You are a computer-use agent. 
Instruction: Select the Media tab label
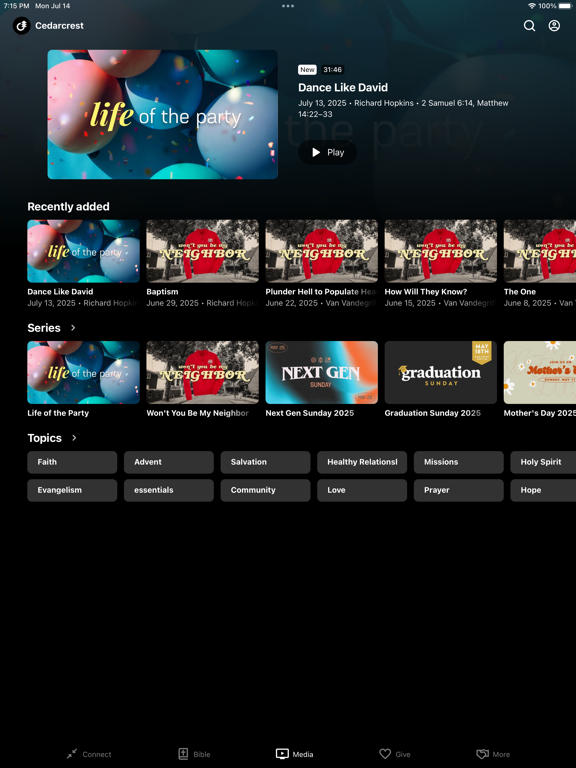[303, 754]
